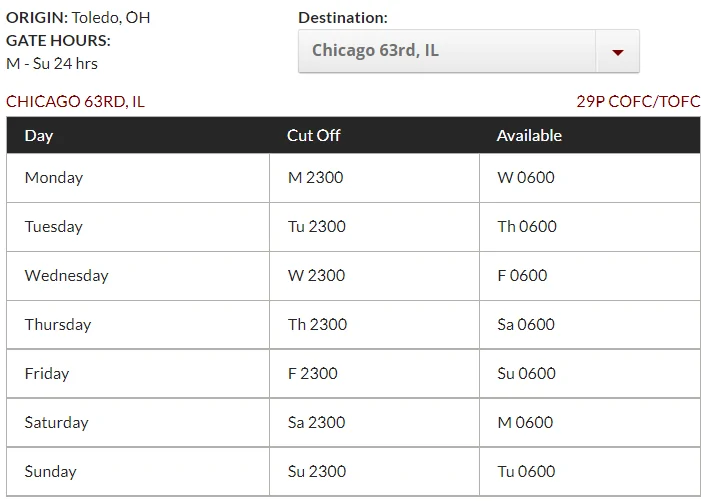Click the CHICAGO 63RD, IL table title
Viewport: 701px width, 501px height.
pyautogui.click(x=75, y=102)
